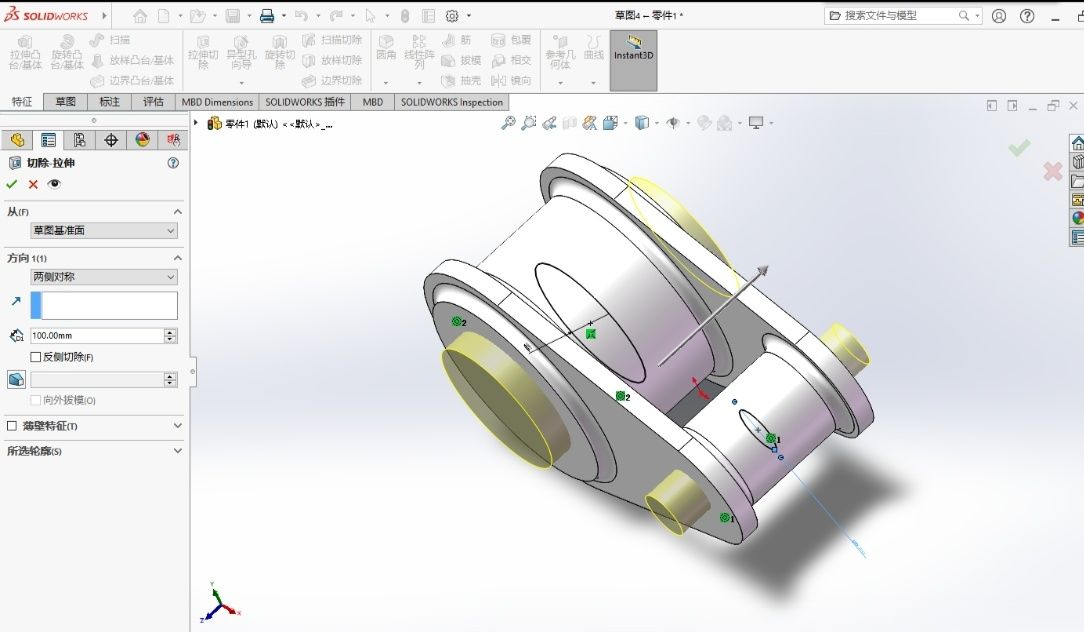Open 两侧对称 end condition dropdown
This screenshot has width=1084, height=632.
[x=104, y=277]
